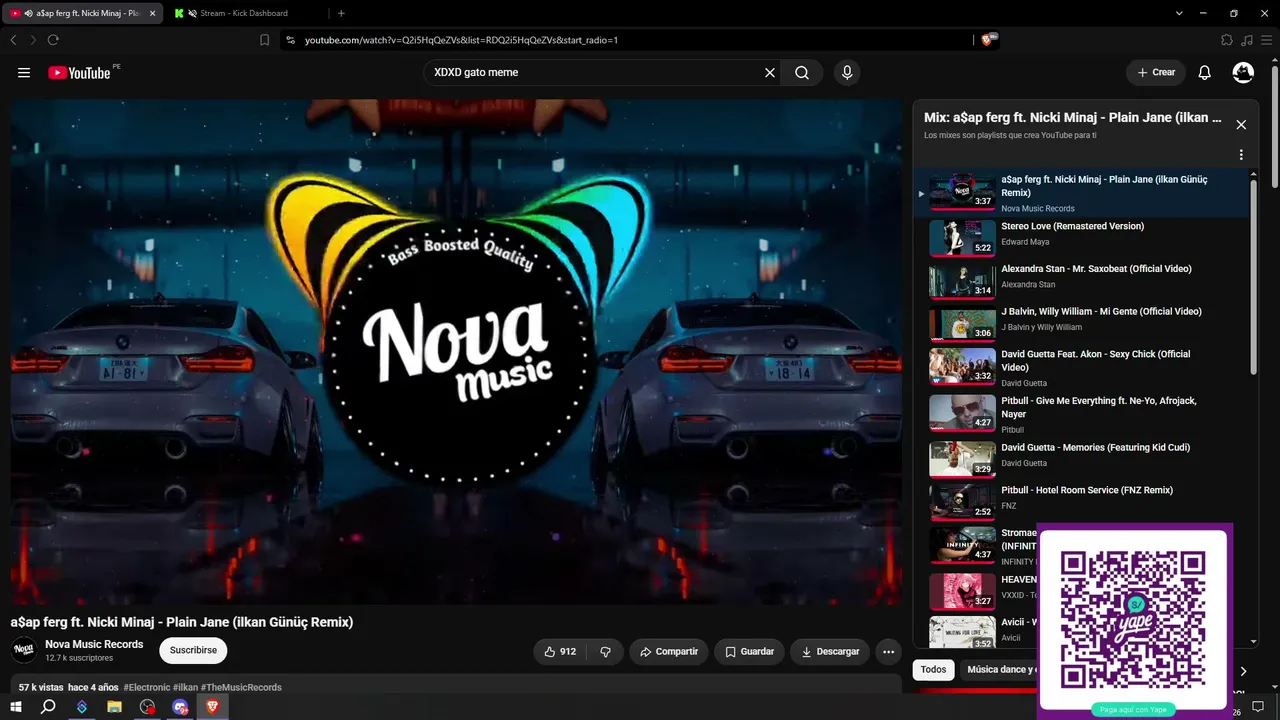1280x720 pixels.
Task: Dislike this video
Action: 605,651
